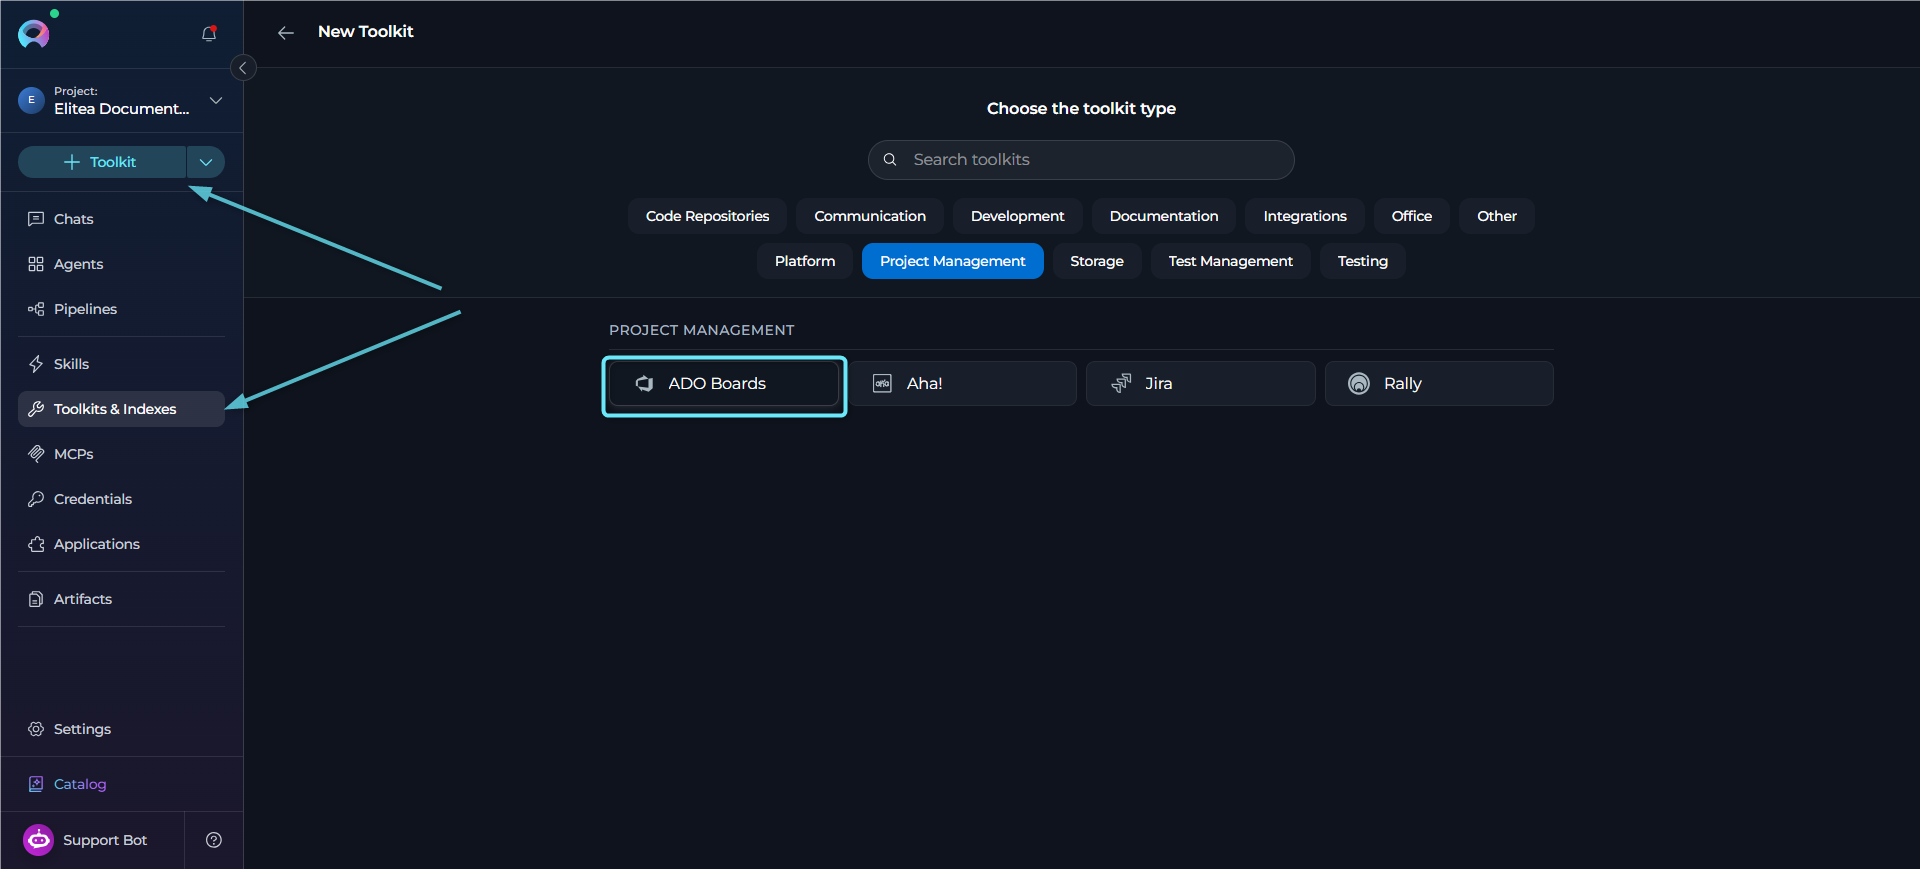Viewport: 1920px width, 869px height.
Task: Click the Catalog icon
Action: (36, 784)
